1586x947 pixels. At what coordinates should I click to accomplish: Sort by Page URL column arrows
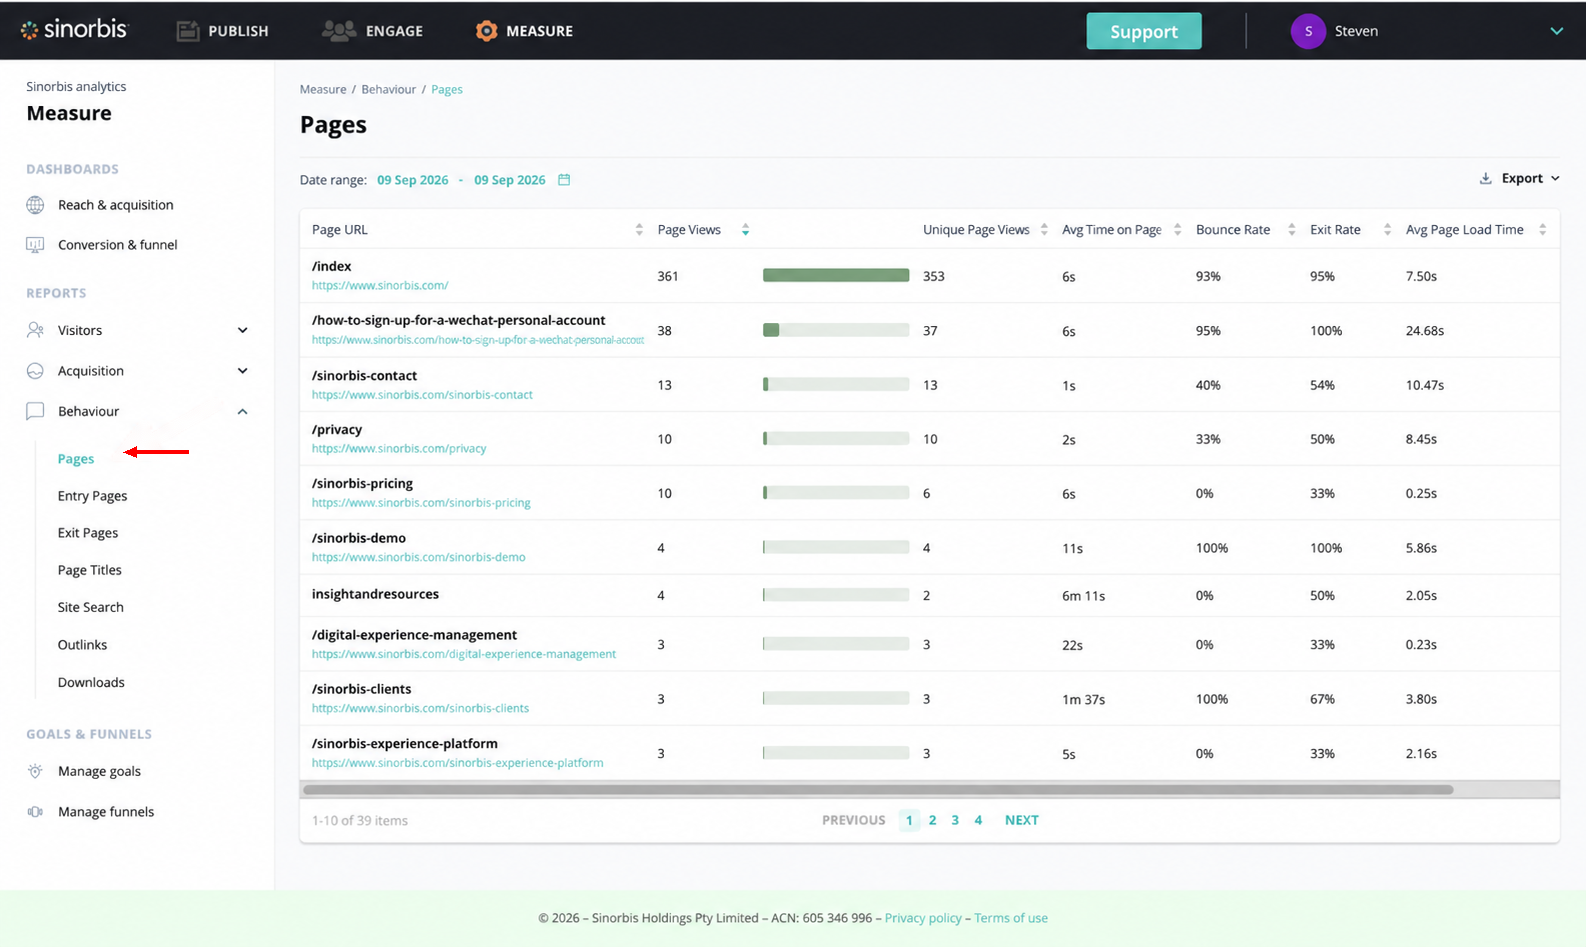point(639,230)
